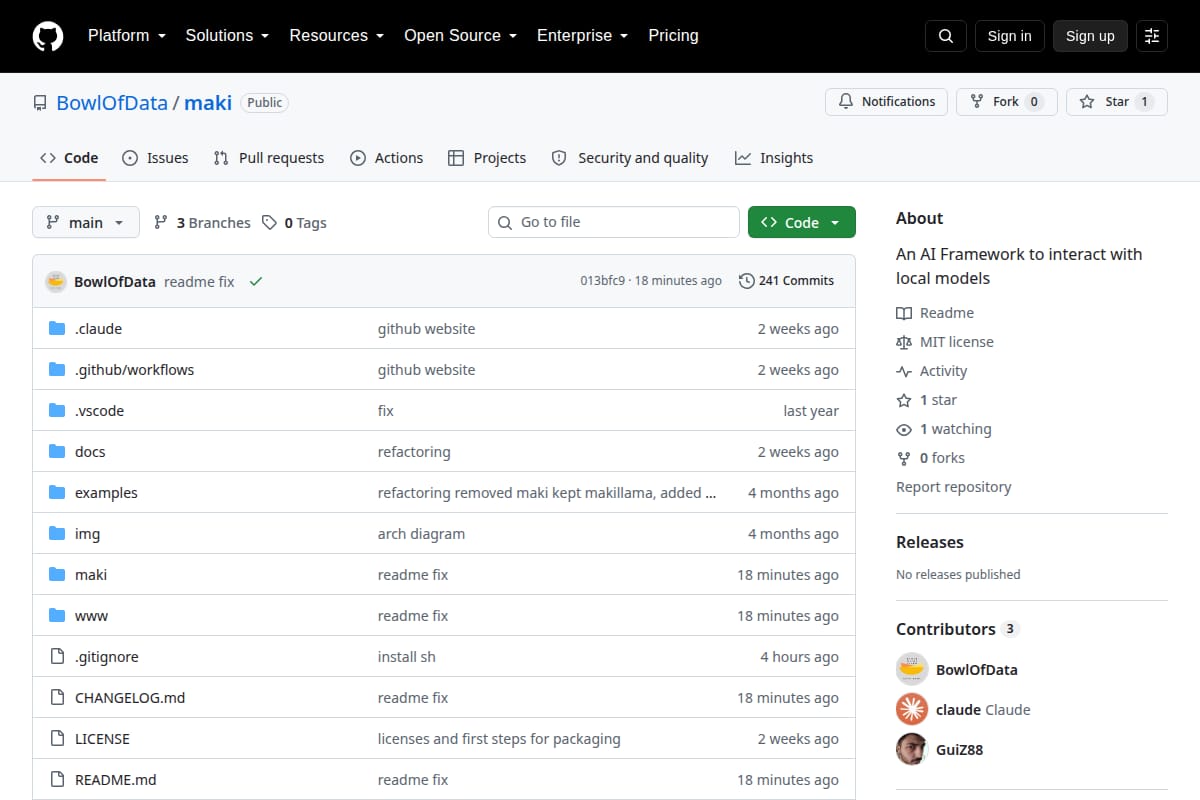Expand the Resources menu
The image size is (1200, 800).
(x=337, y=36)
